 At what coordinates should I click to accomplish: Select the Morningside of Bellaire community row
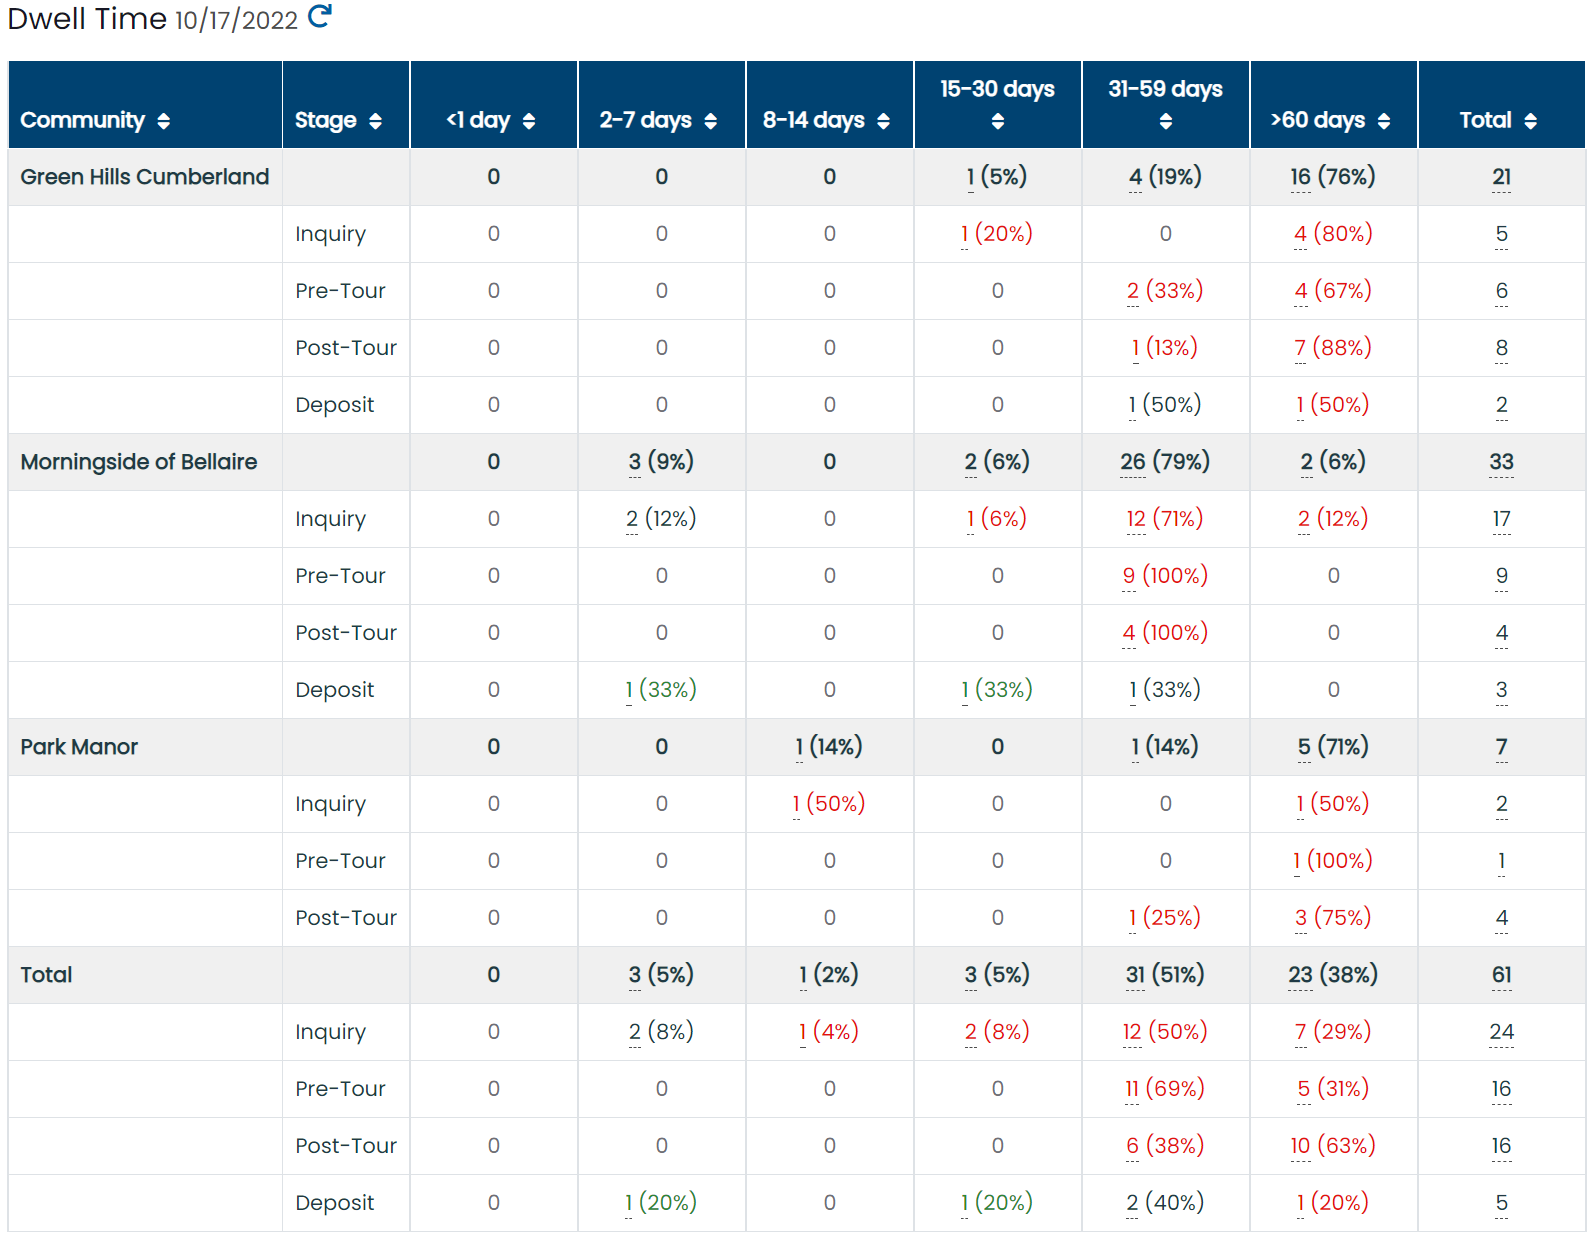pos(797,462)
